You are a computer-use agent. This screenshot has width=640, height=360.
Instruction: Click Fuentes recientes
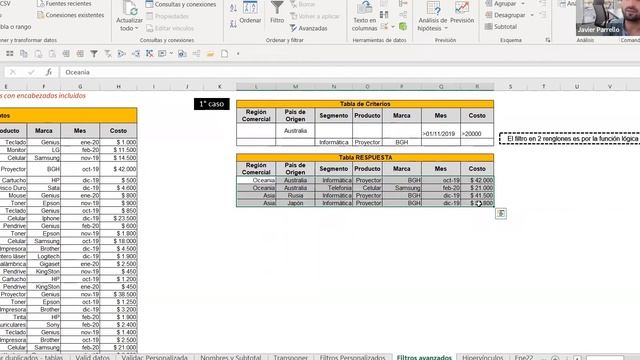[x=64, y=4]
